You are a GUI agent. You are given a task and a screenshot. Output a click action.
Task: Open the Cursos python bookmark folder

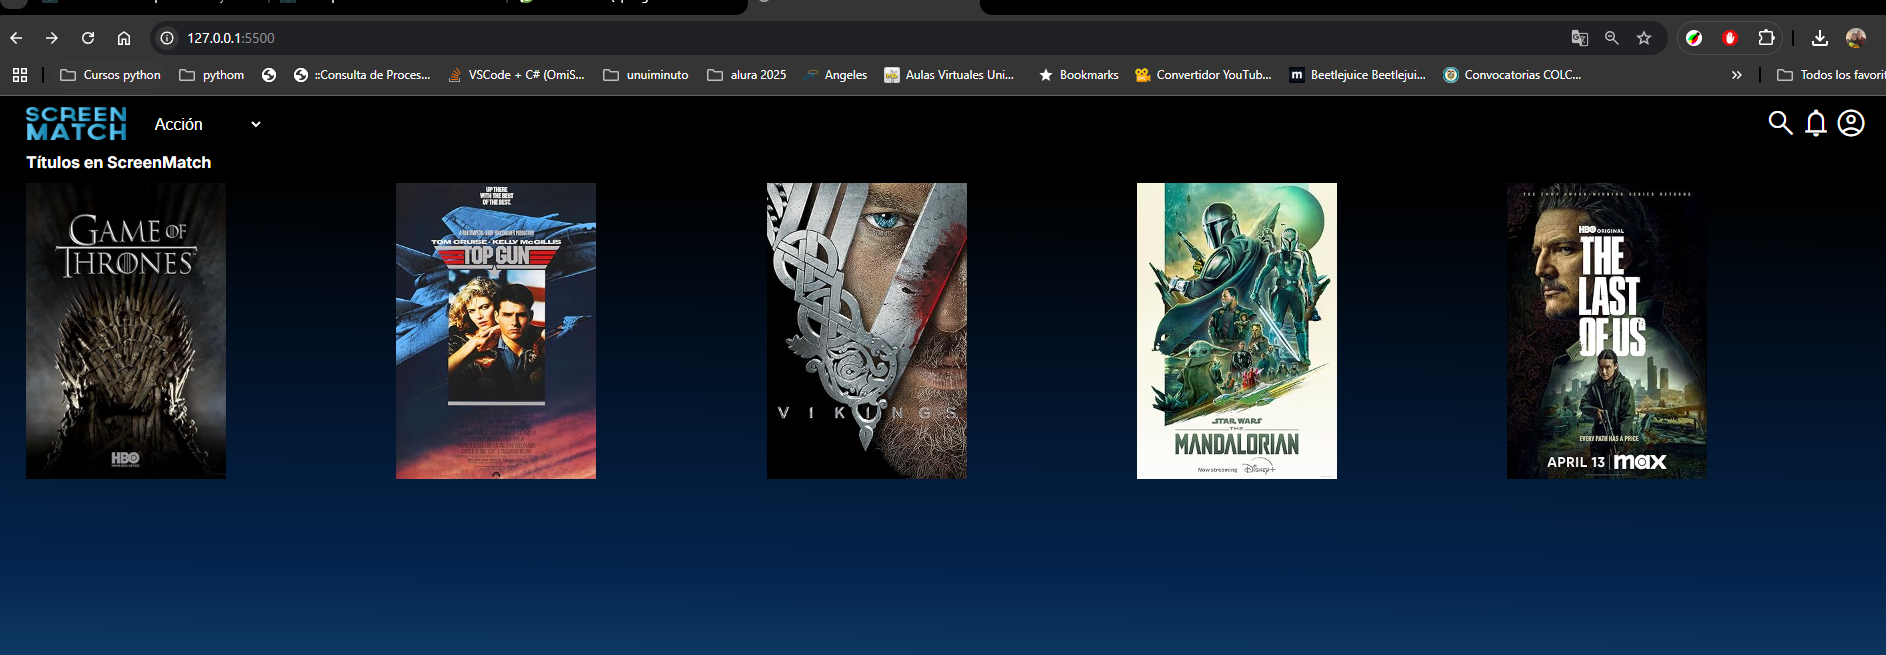(x=110, y=75)
